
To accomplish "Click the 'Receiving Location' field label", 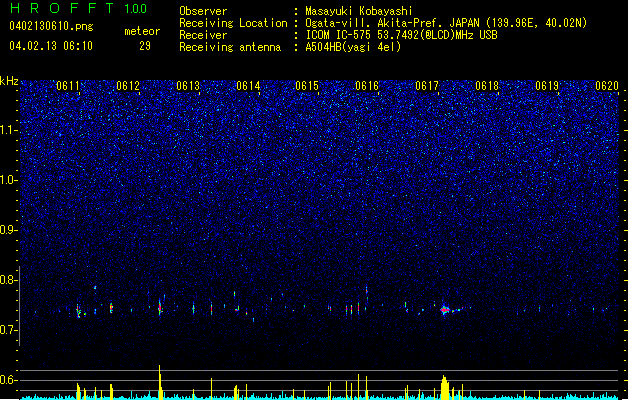I will [233, 23].
